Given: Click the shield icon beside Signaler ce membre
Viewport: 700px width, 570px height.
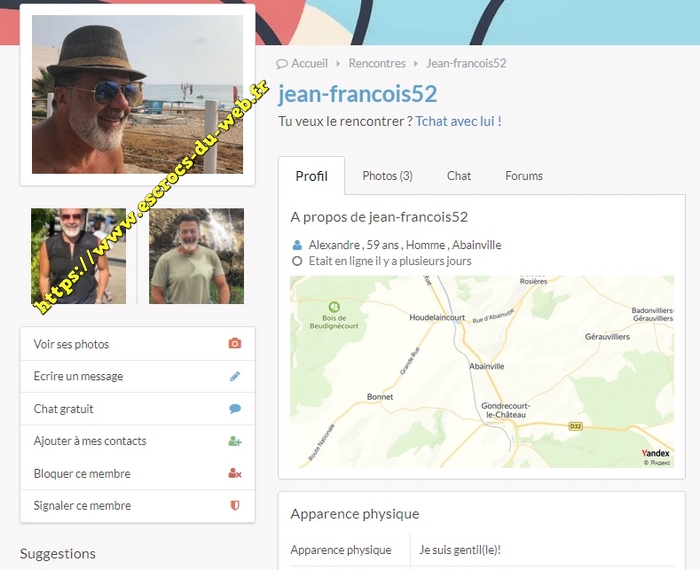Looking at the screenshot, I should click(235, 506).
